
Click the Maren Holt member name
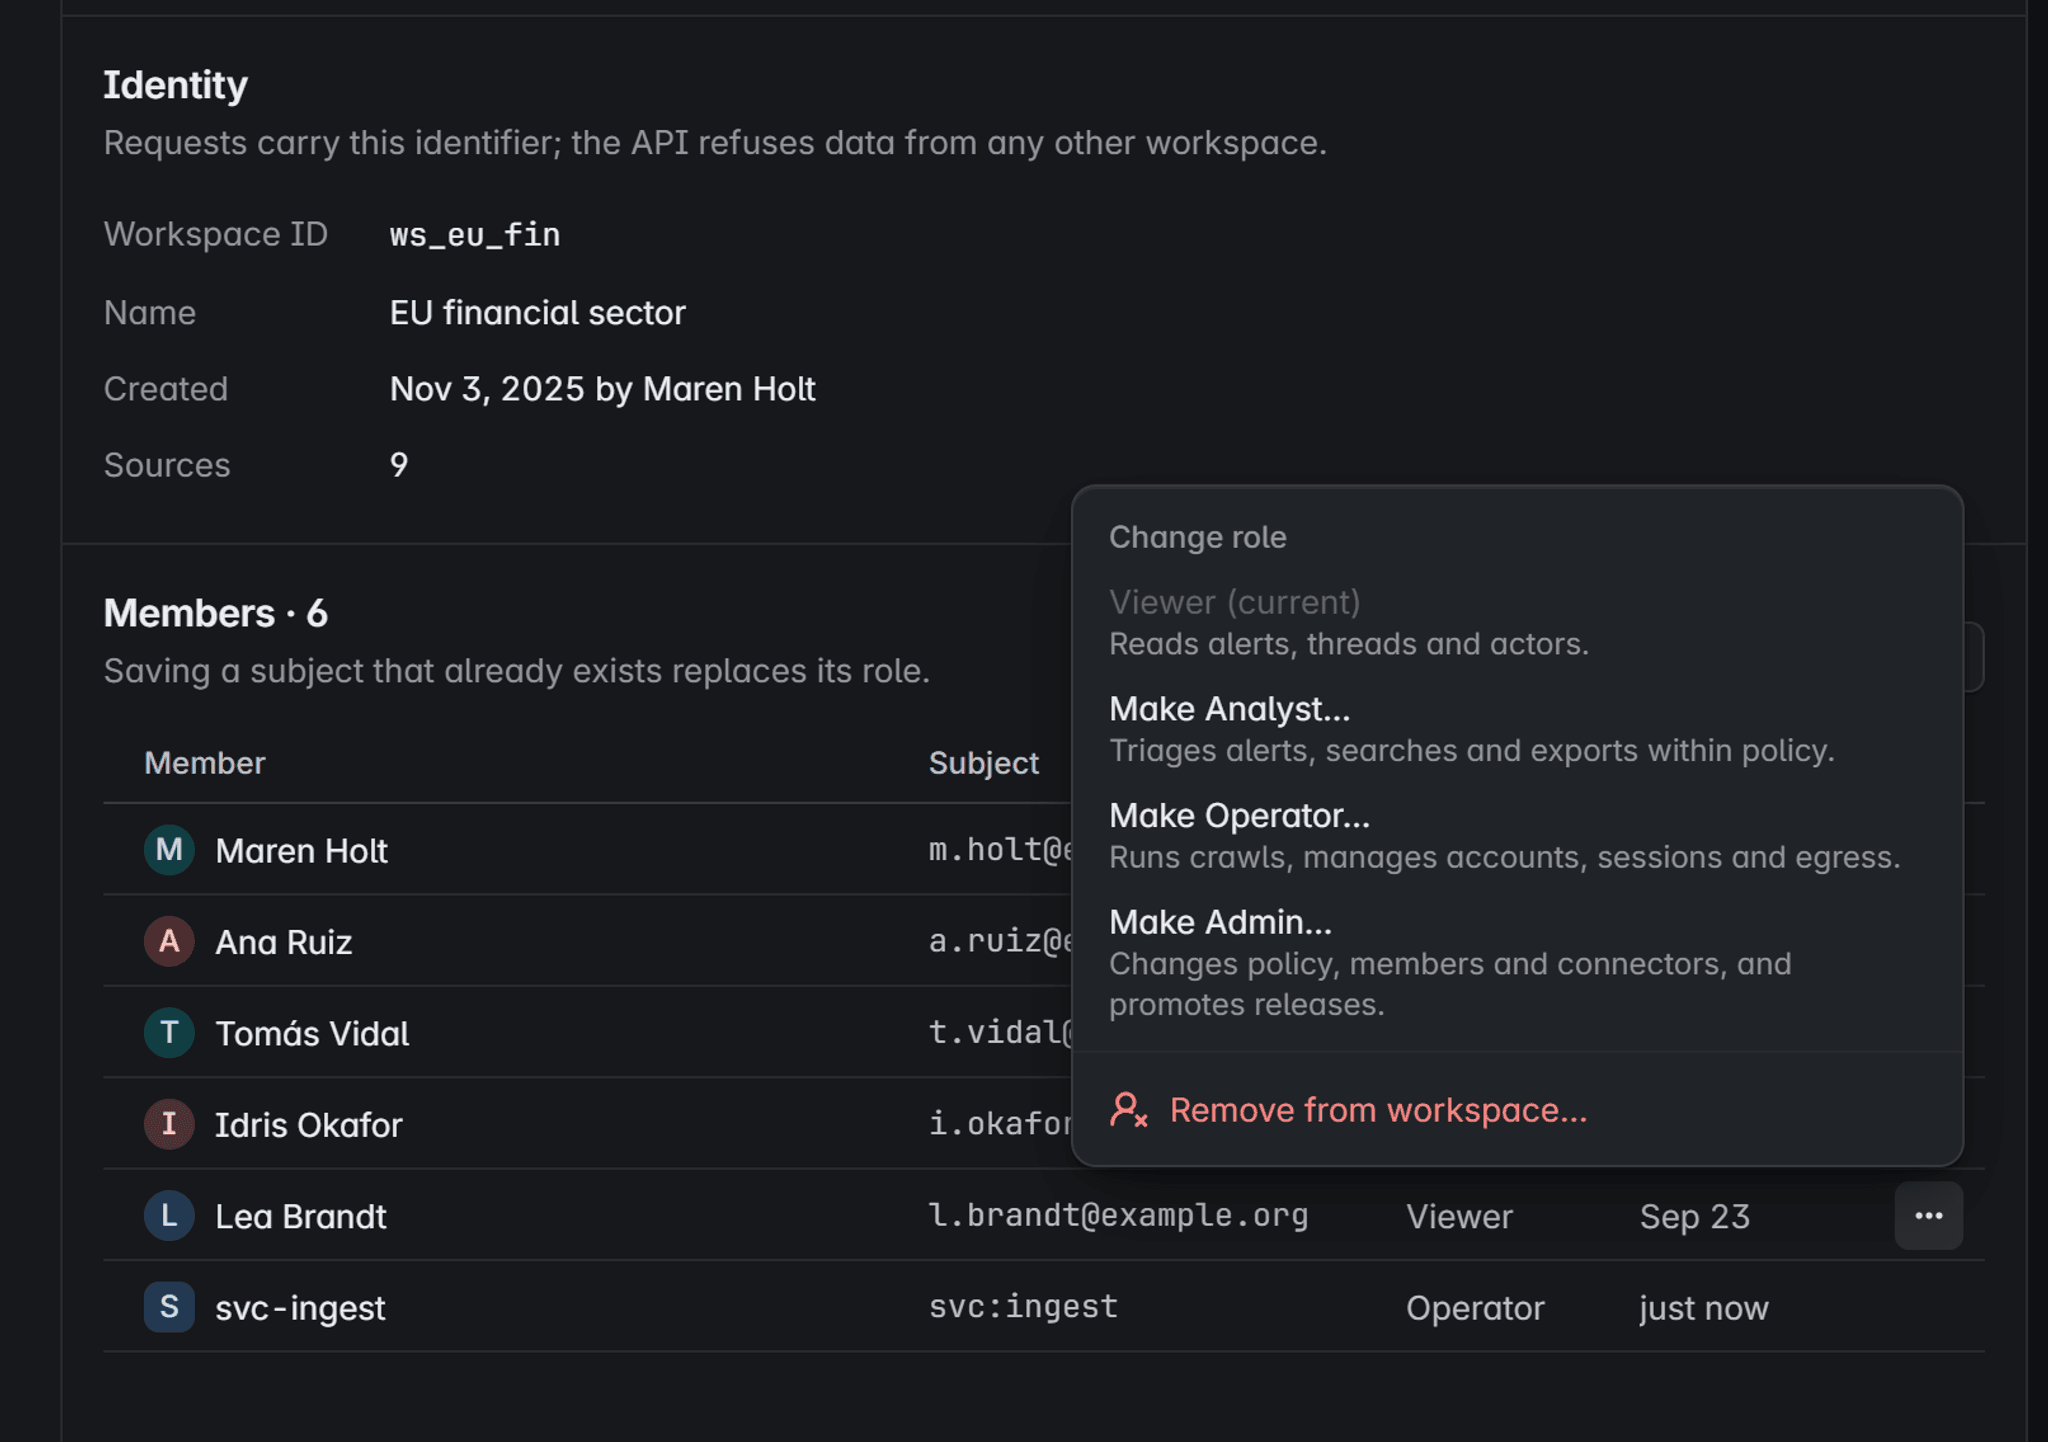click(301, 851)
